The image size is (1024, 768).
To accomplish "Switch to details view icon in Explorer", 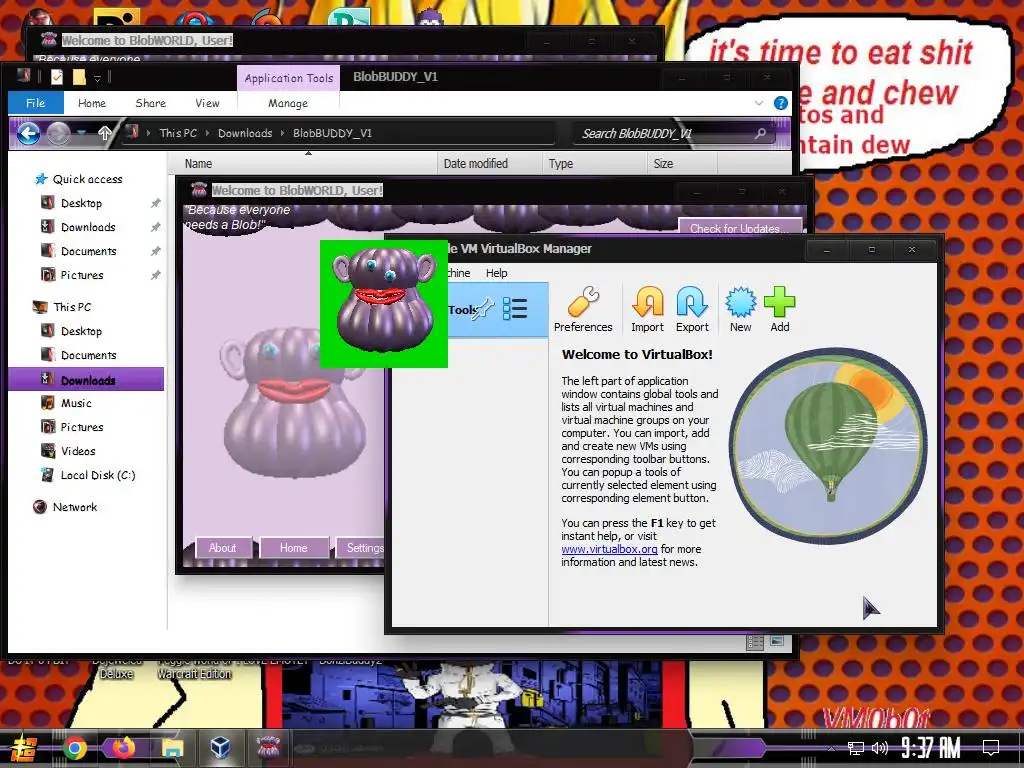I will click(755, 643).
